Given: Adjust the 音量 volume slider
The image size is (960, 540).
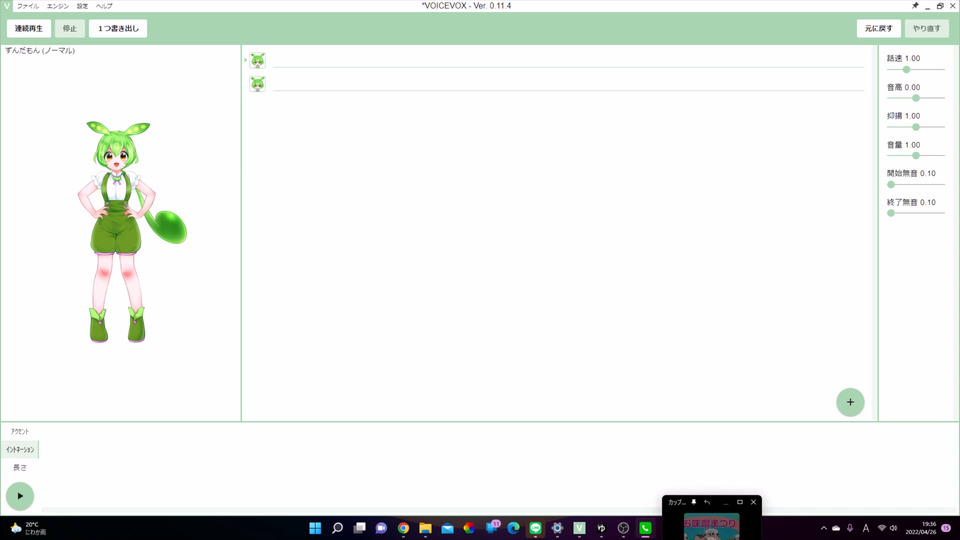Looking at the screenshot, I should point(916,156).
